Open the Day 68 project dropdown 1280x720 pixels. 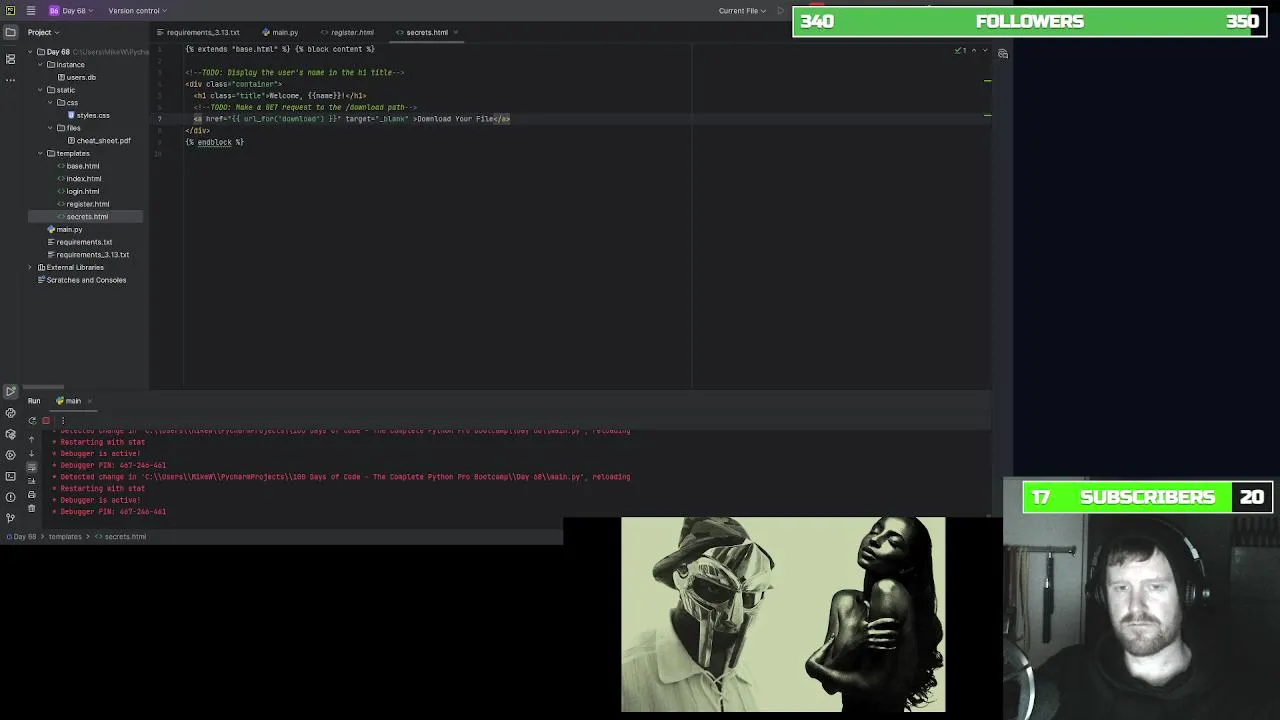[x=71, y=10]
